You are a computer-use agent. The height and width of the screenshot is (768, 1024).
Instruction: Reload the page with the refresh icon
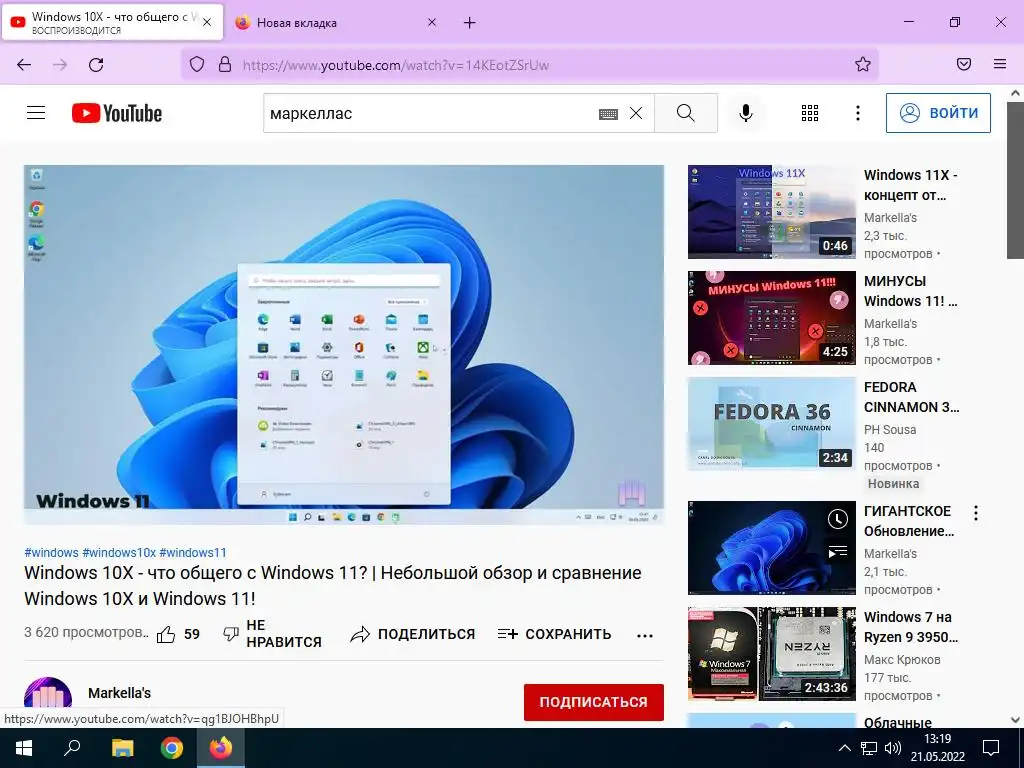point(96,65)
